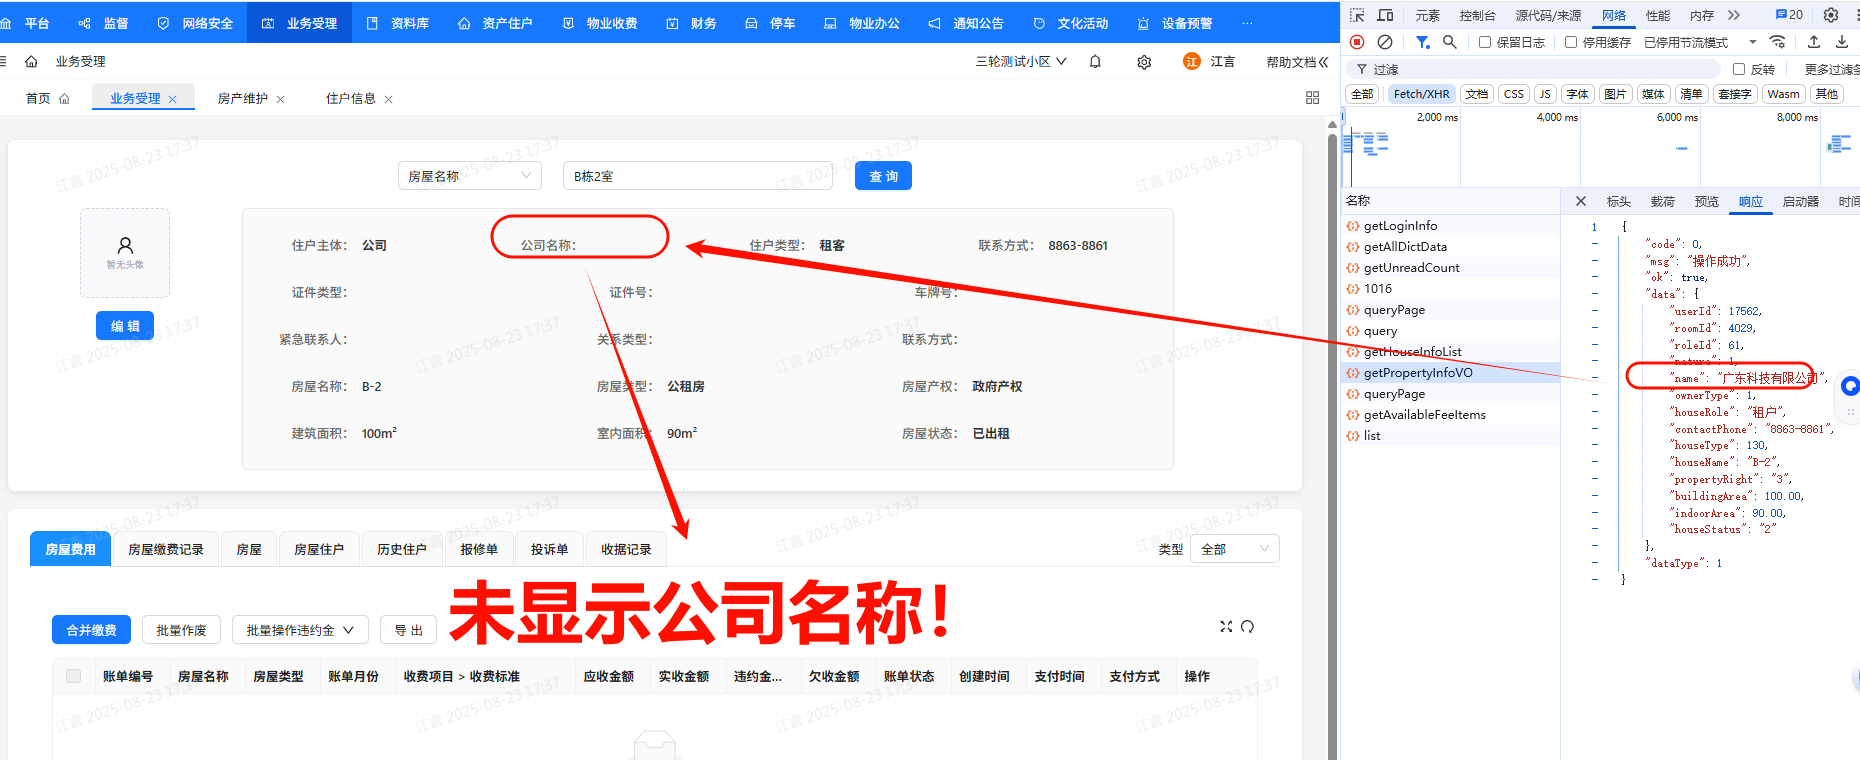Screen dimensions: 1860x760
Task: Open the 物业收费 top menu item
Action: pos(600,23)
